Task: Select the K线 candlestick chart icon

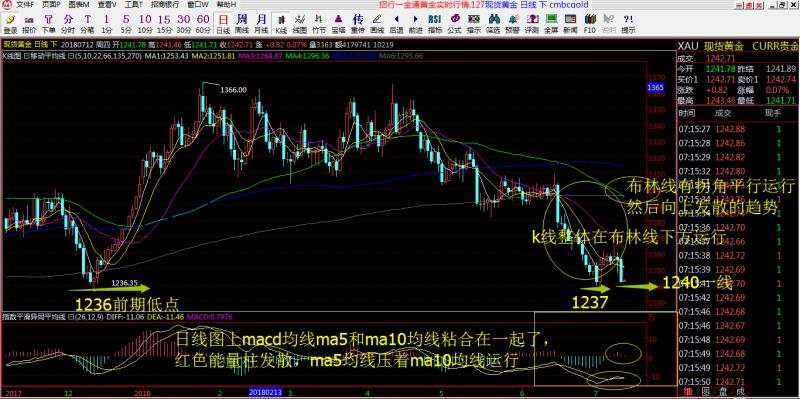Action: click(x=281, y=23)
